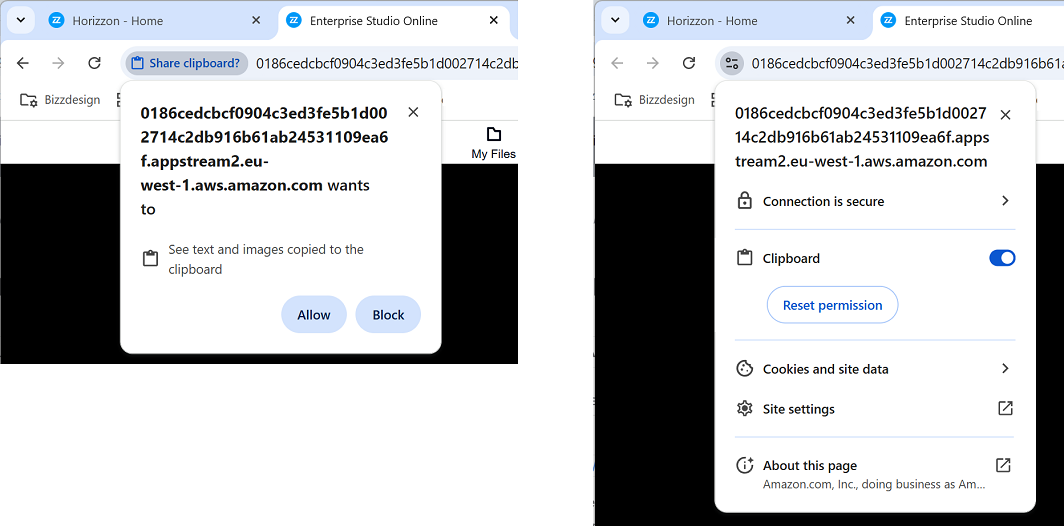Open About this page entry

pyautogui.click(x=875, y=473)
